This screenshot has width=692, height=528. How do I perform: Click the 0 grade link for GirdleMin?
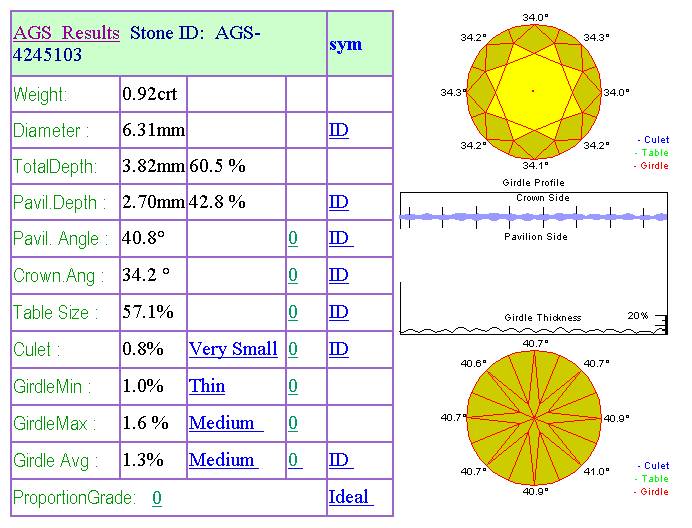293,386
